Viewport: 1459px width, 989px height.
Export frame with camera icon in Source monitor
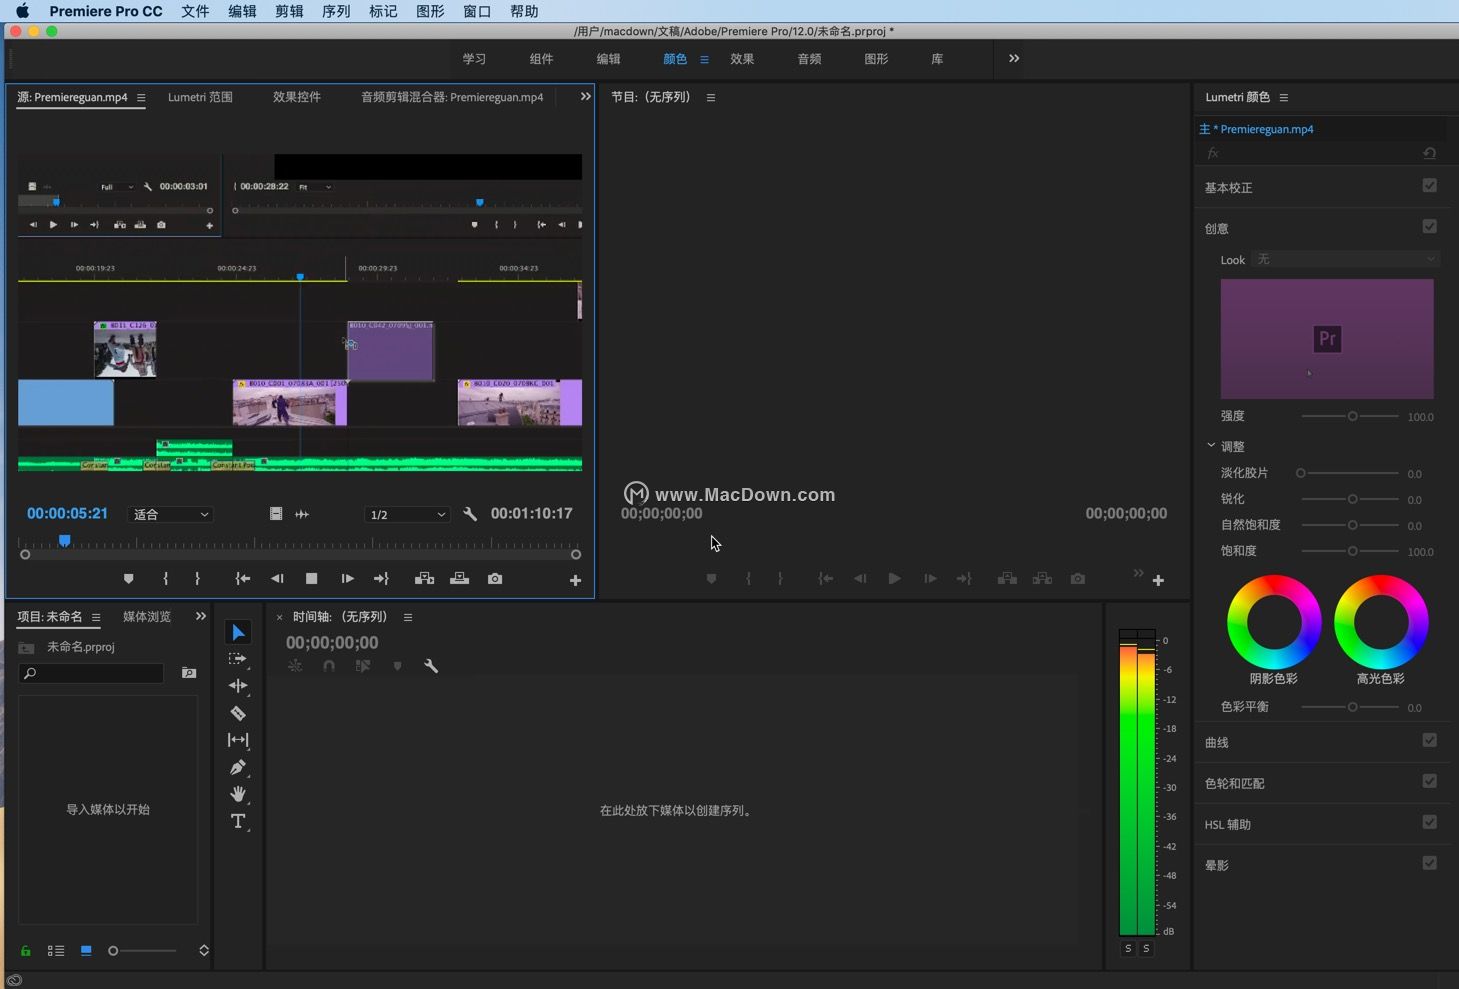coord(495,579)
